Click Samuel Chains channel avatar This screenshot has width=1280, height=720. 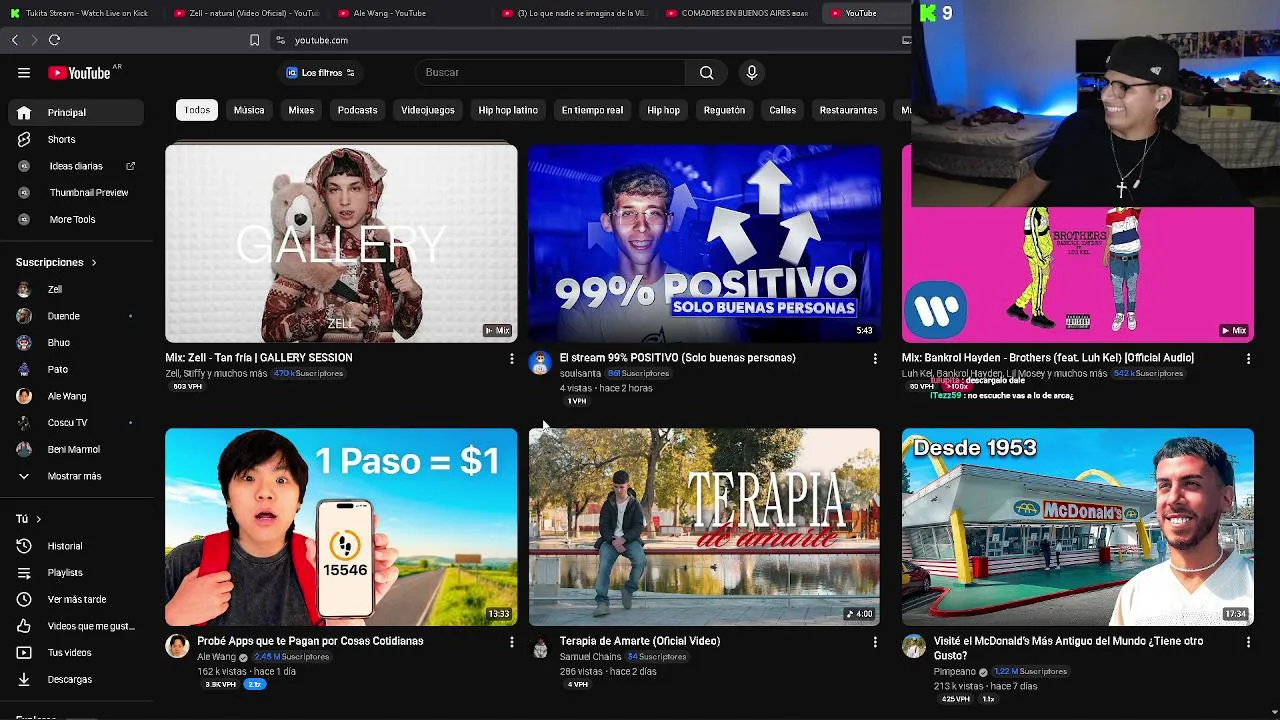tap(540, 646)
